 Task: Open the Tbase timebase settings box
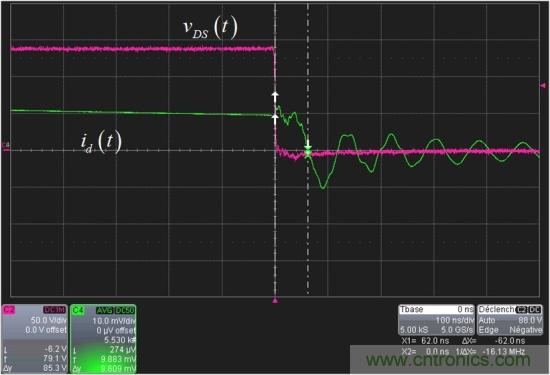(x=436, y=320)
